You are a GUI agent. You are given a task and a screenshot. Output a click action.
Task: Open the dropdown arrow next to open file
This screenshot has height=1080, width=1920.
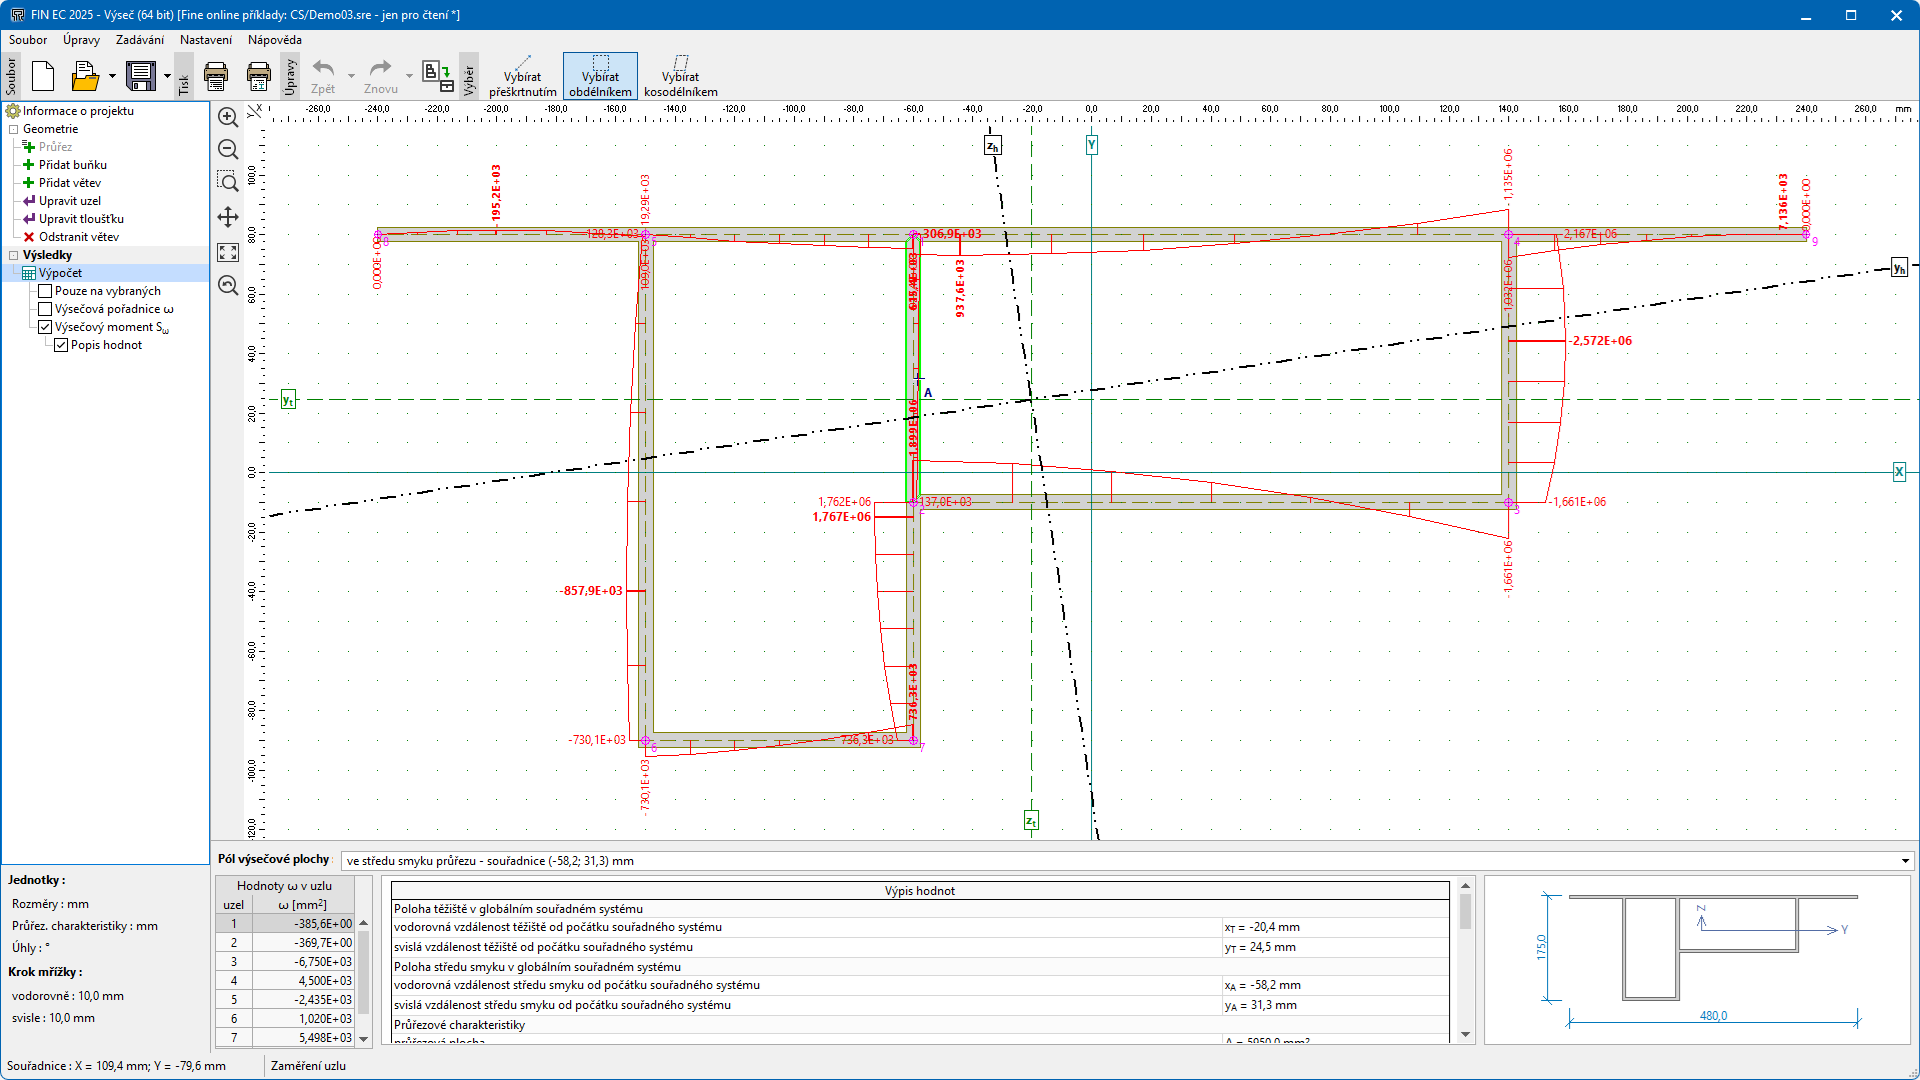pyautogui.click(x=112, y=76)
